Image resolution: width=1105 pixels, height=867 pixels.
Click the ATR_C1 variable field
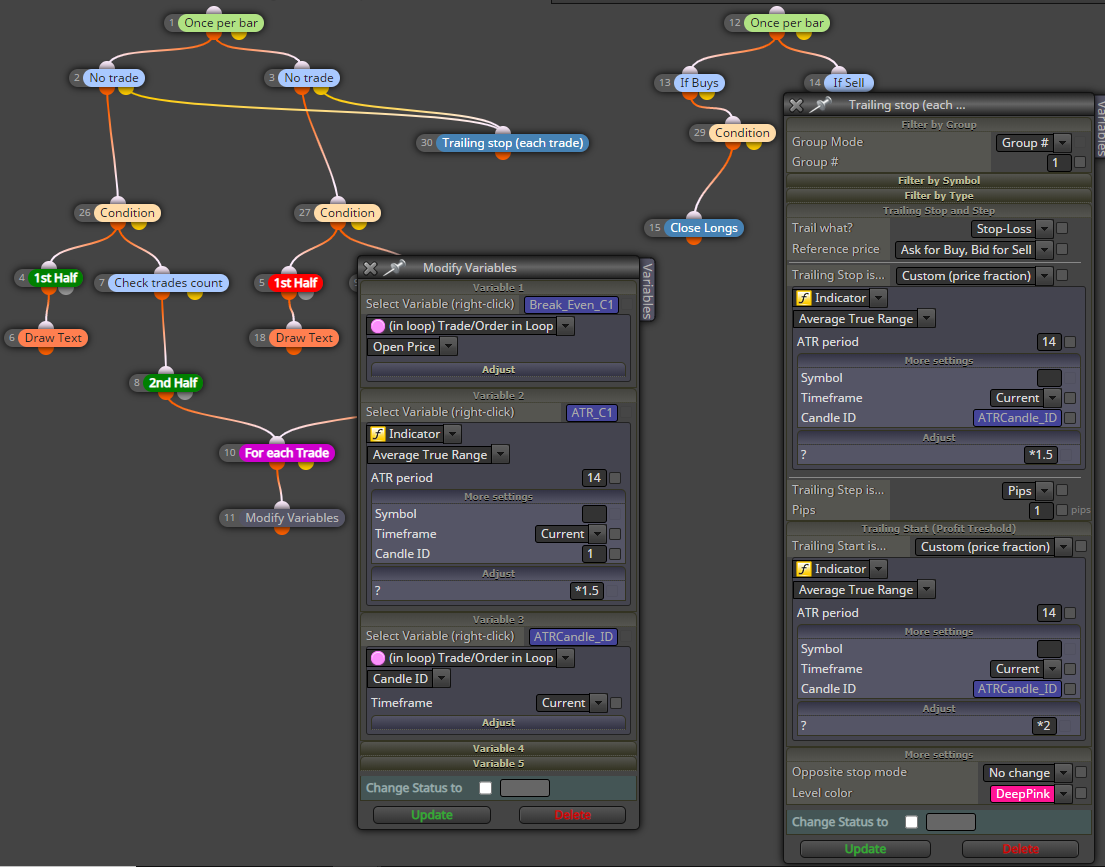[592, 413]
